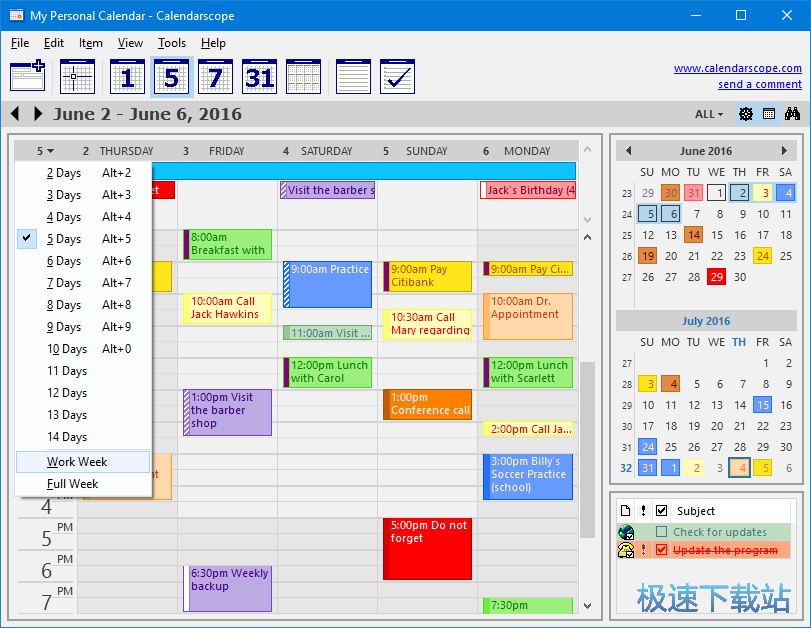Visit the www.calendarscope.com link
Screen dimensions: 811x628
pos(738,66)
